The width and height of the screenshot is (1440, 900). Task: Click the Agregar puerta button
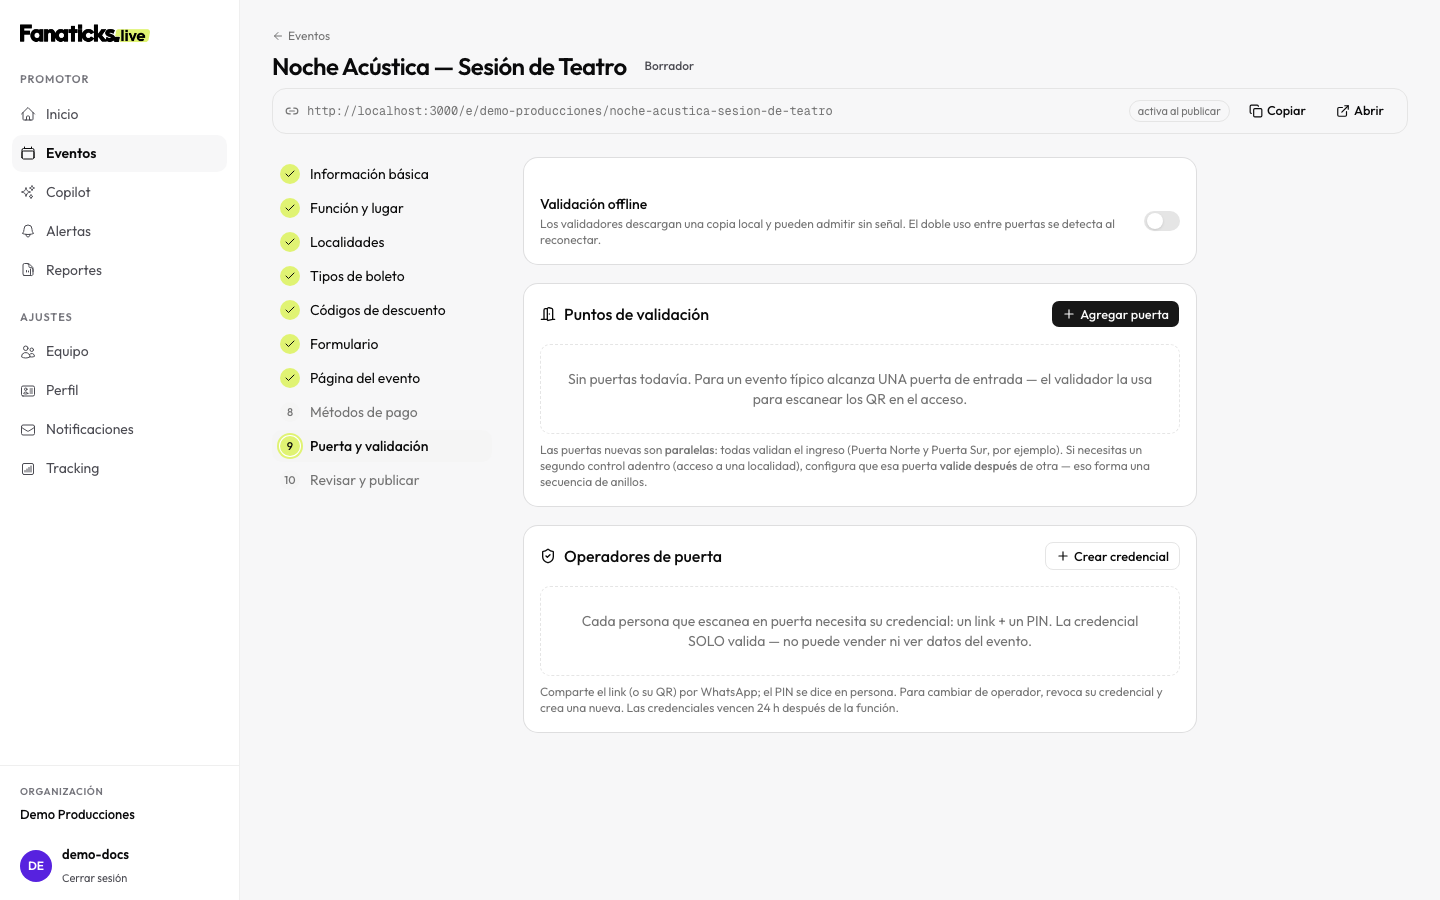click(x=1115, y=314)
